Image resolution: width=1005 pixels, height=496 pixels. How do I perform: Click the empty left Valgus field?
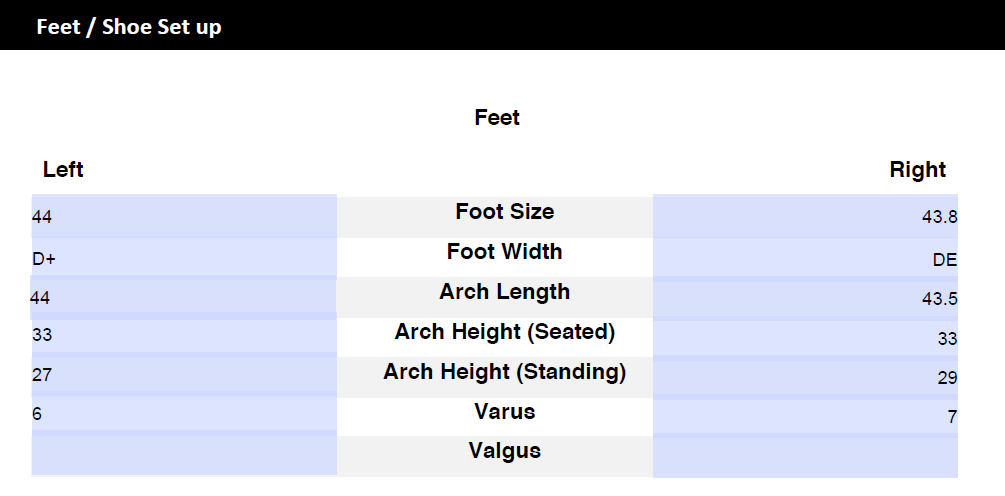[184, 455]
